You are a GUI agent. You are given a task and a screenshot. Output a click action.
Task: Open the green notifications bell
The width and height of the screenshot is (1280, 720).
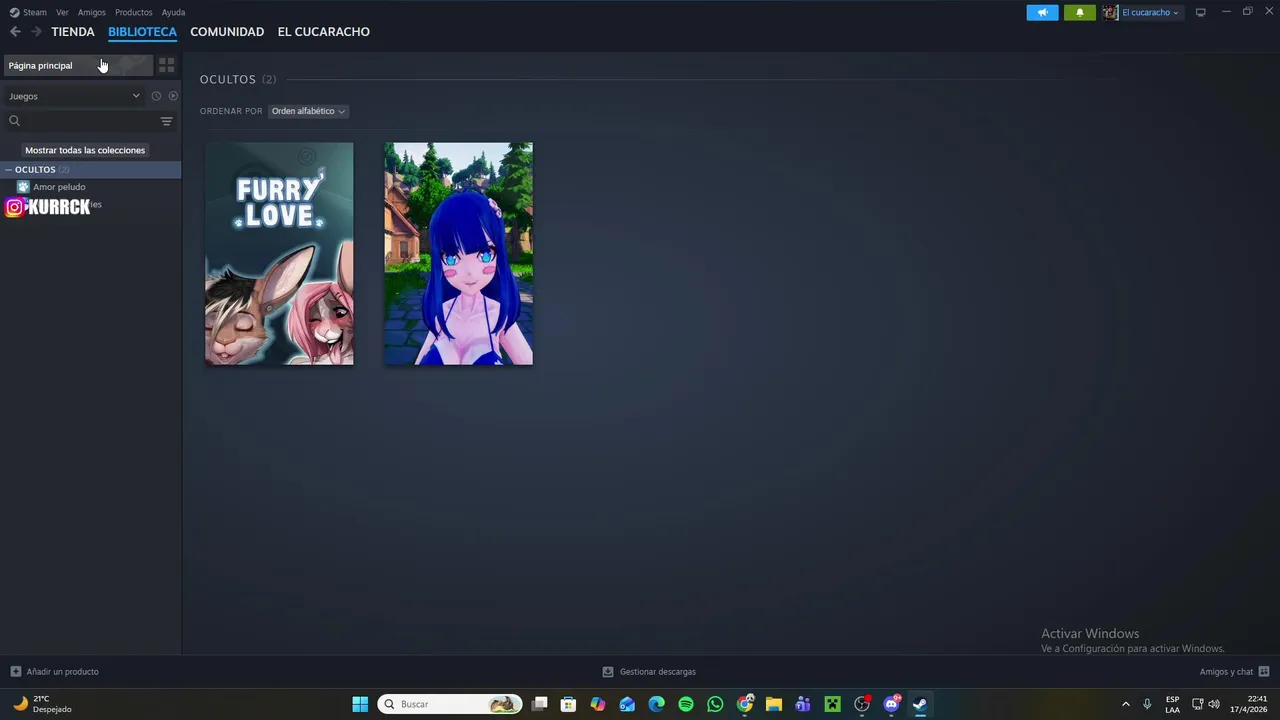coord(1079,12)
